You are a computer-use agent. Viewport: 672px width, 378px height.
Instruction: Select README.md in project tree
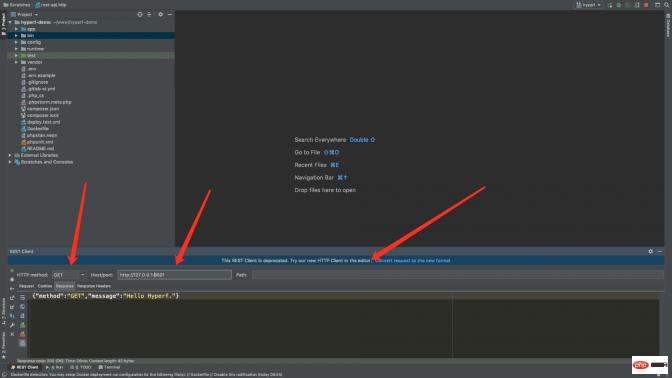point(40,149)
